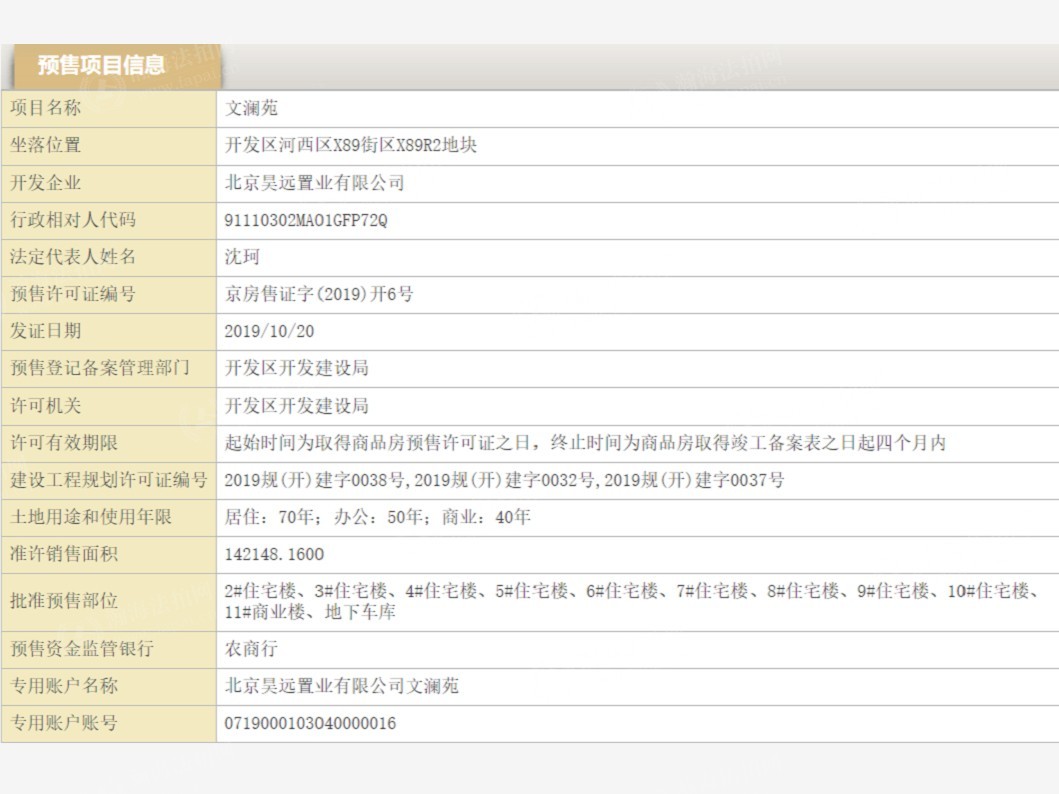This screenshot has width=1059, height=794.
Task: Select the 建设工程规划许可证编号 label
Action: click(x=108, y=480)
